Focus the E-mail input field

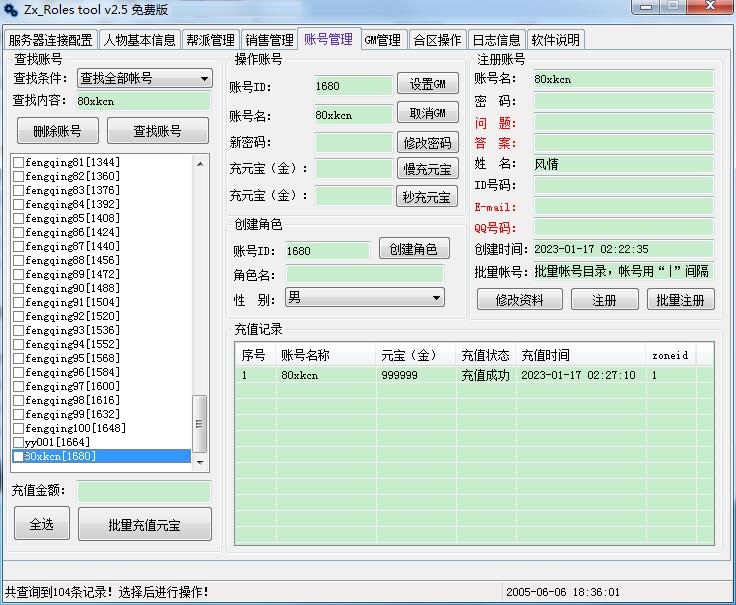(623, 207)
